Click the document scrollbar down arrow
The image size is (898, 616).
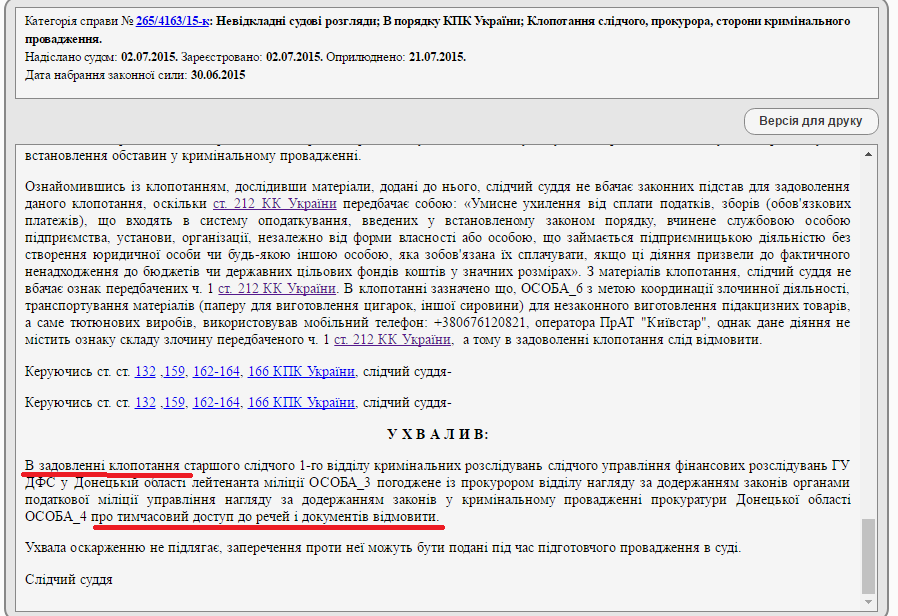coord(868,600)
